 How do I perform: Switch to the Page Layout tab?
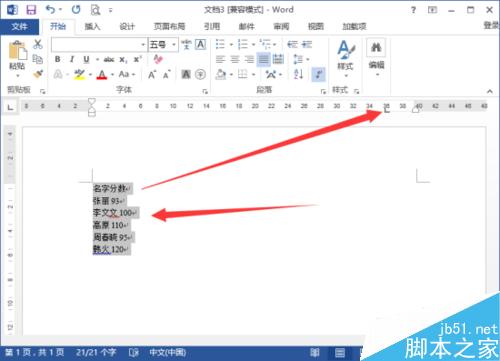tap(169, 26)
